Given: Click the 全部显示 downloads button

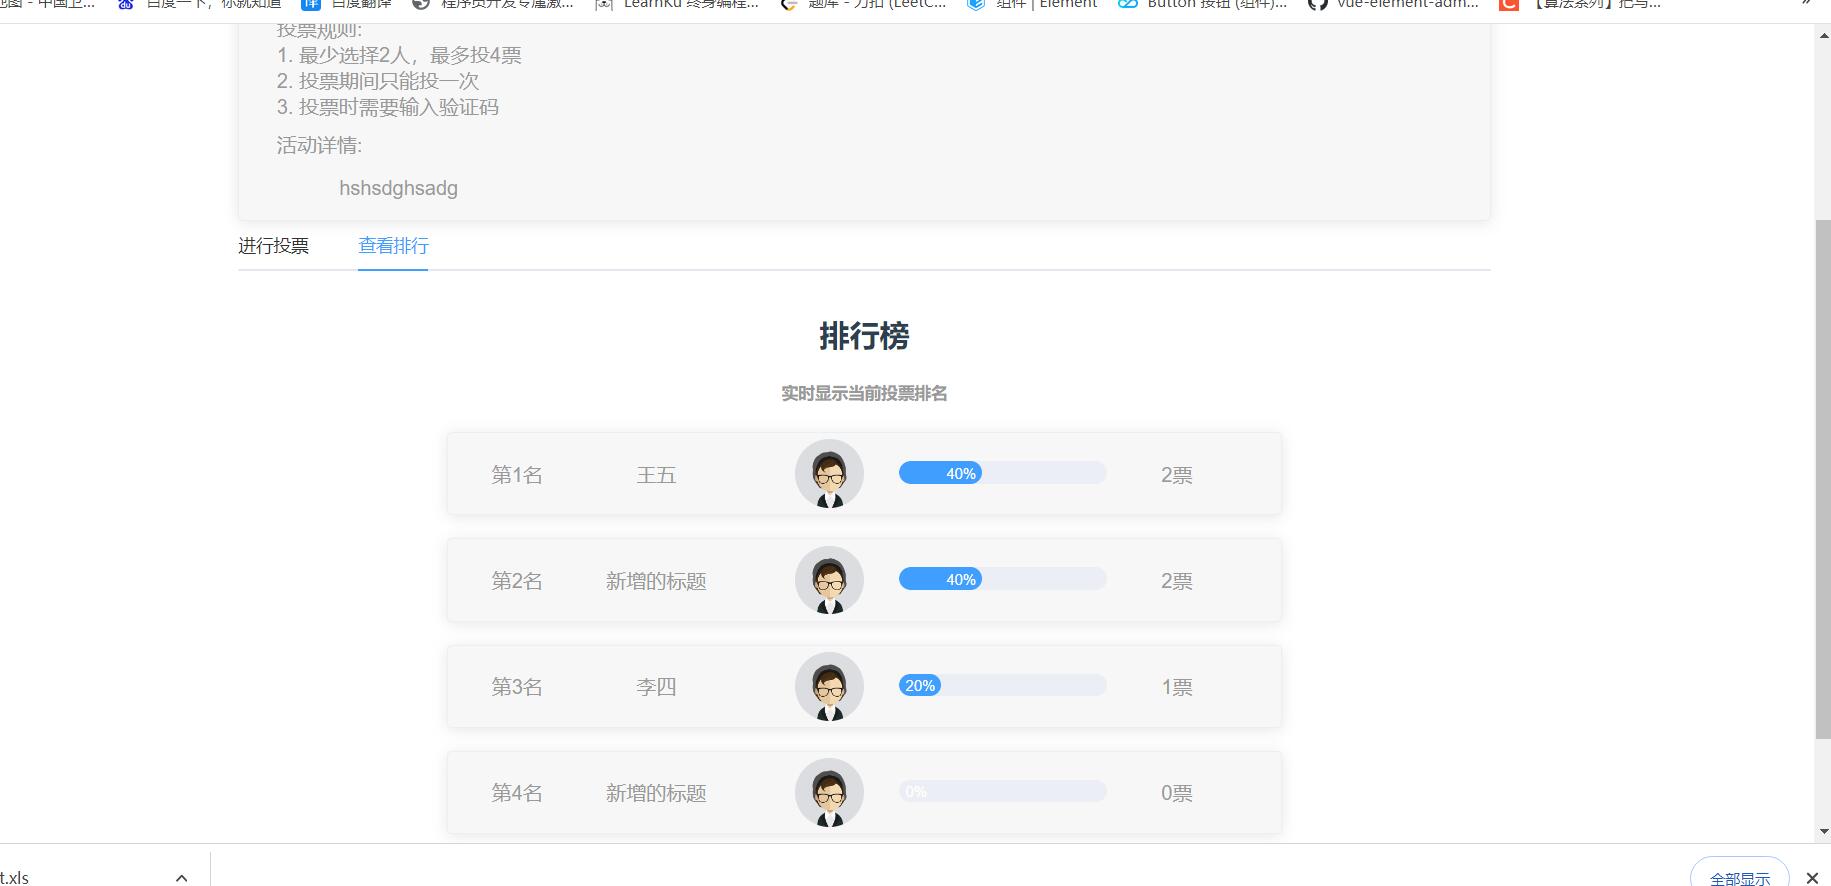Looking at the screenshot, I should coord(1740,877).
